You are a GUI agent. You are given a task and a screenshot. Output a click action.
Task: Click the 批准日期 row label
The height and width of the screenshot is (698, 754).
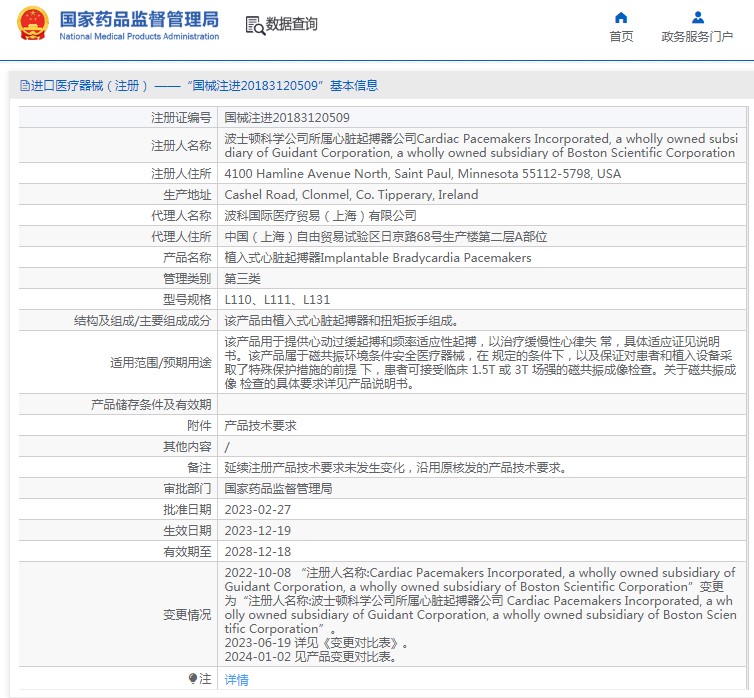click(187, 510)
